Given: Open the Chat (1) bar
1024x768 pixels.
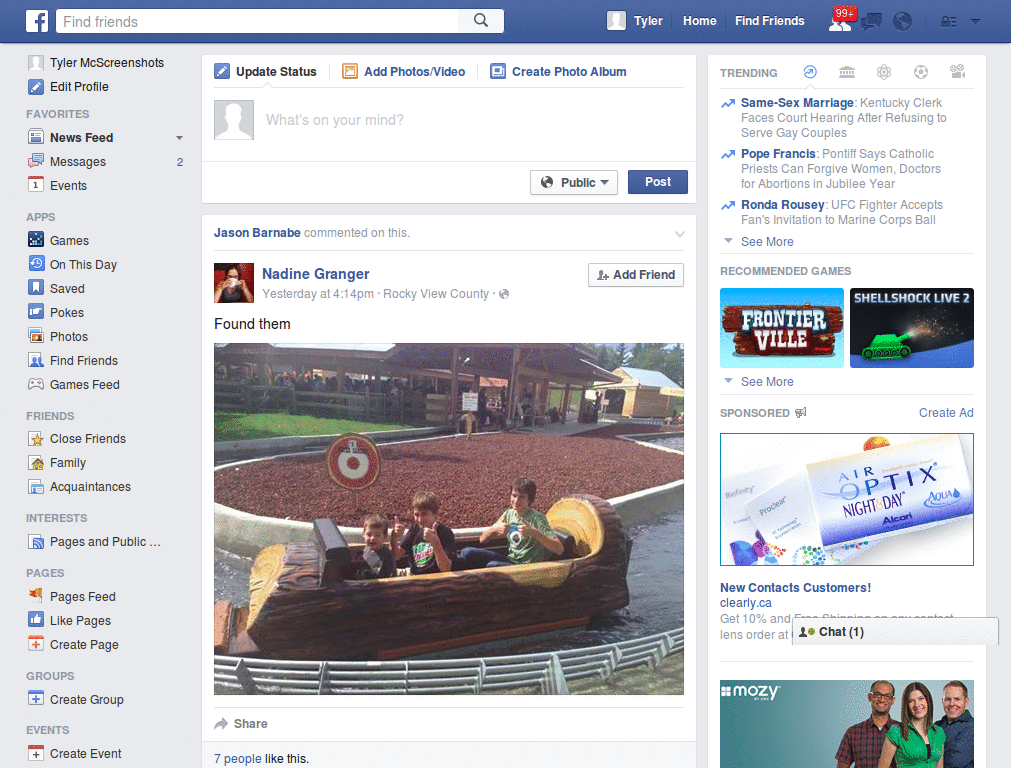Looking at the screenshot, I should [895, 632].
